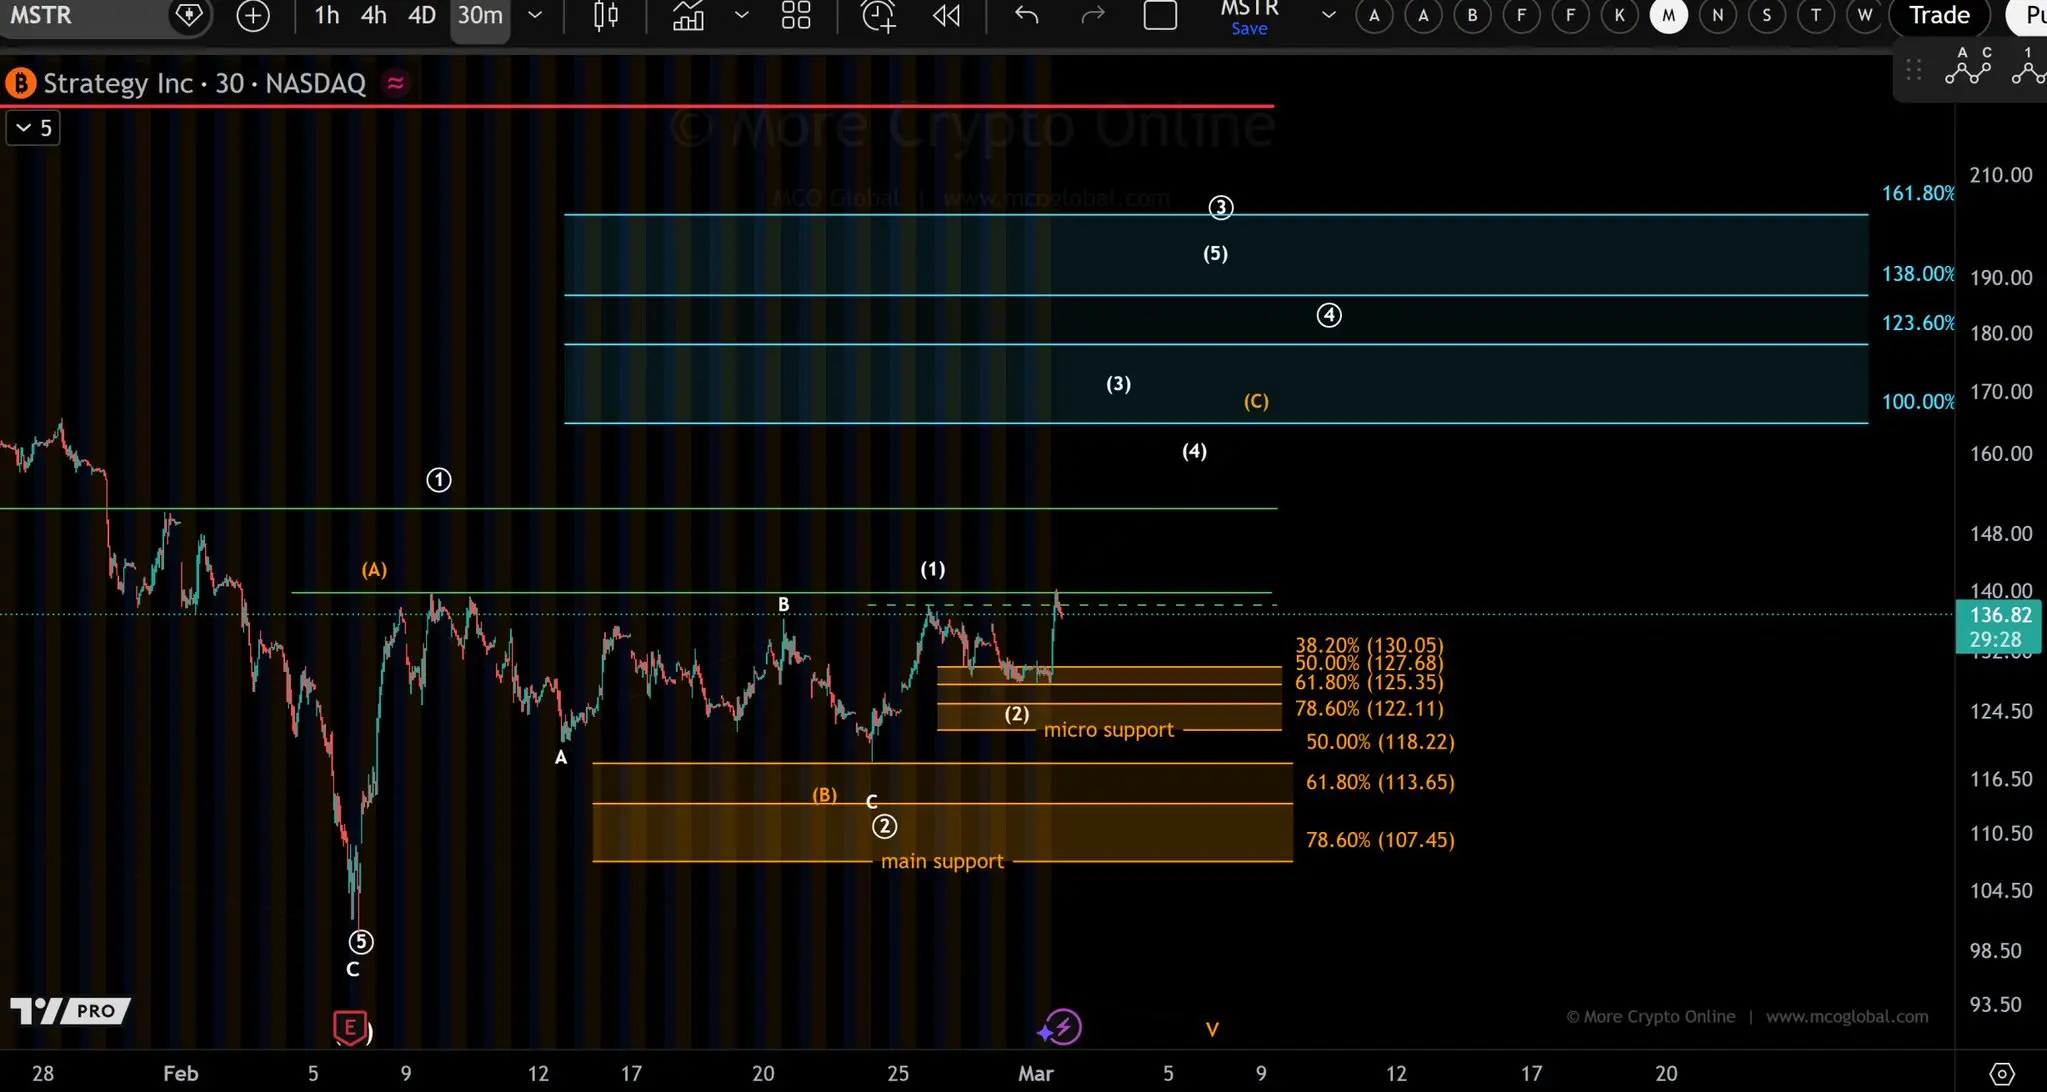Open chart settings gear at bottom right
Screen dimensions: 2047x1092
pyautogui.click(x=2001, y=1073)
